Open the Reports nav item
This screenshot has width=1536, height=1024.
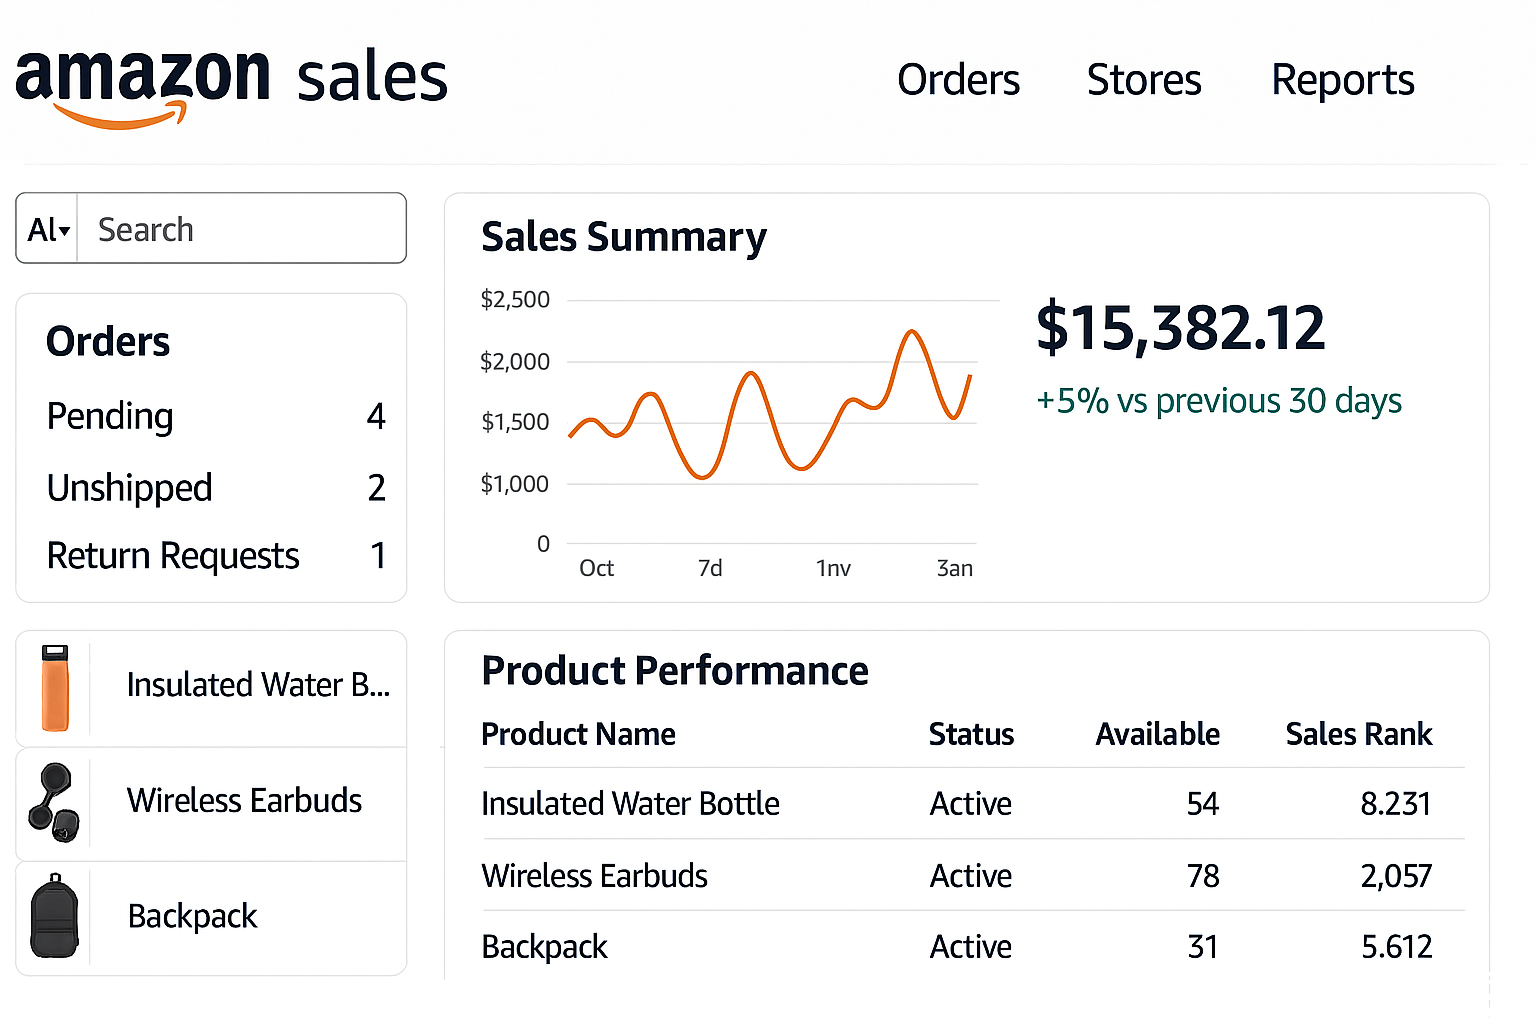click(1342, 80)
